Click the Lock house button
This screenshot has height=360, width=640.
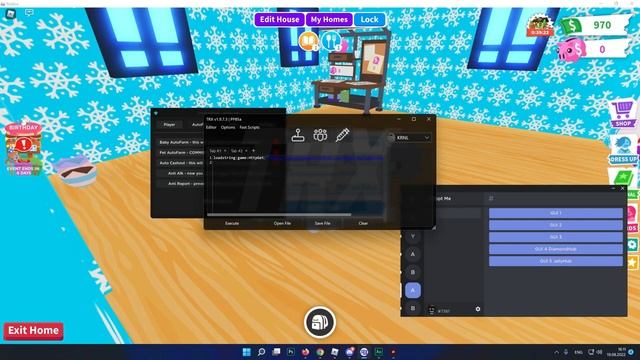pos(369,20)
